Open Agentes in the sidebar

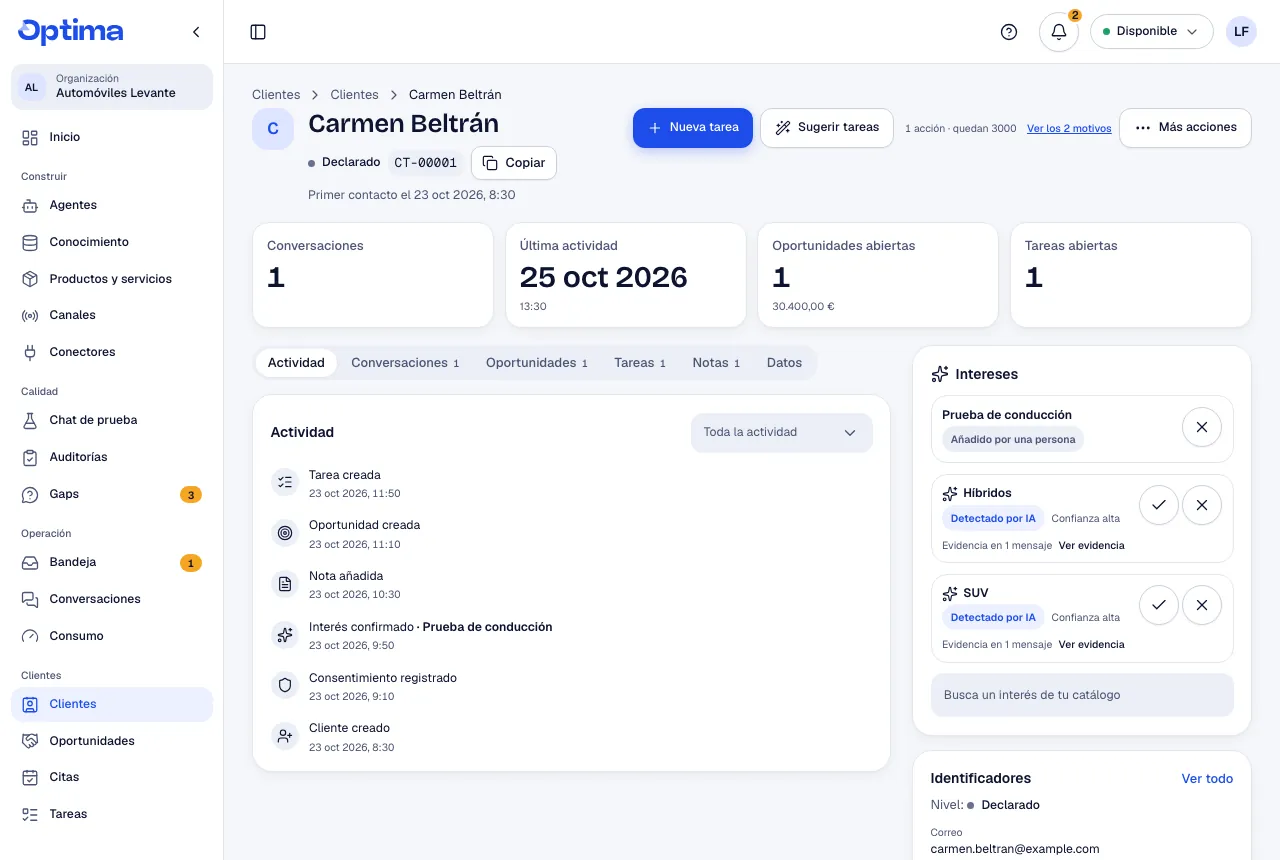click(x=112, y=205)
